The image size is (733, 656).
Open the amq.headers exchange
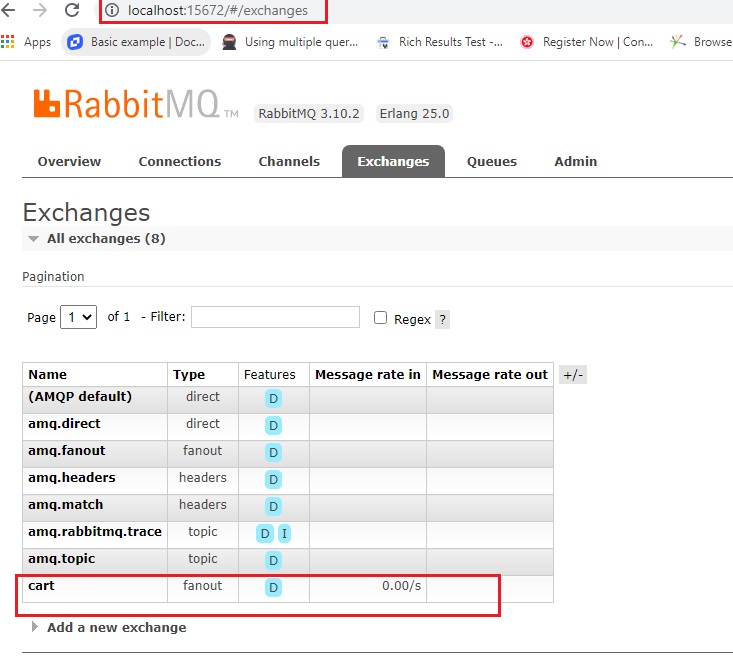click(x=72, y=477)
